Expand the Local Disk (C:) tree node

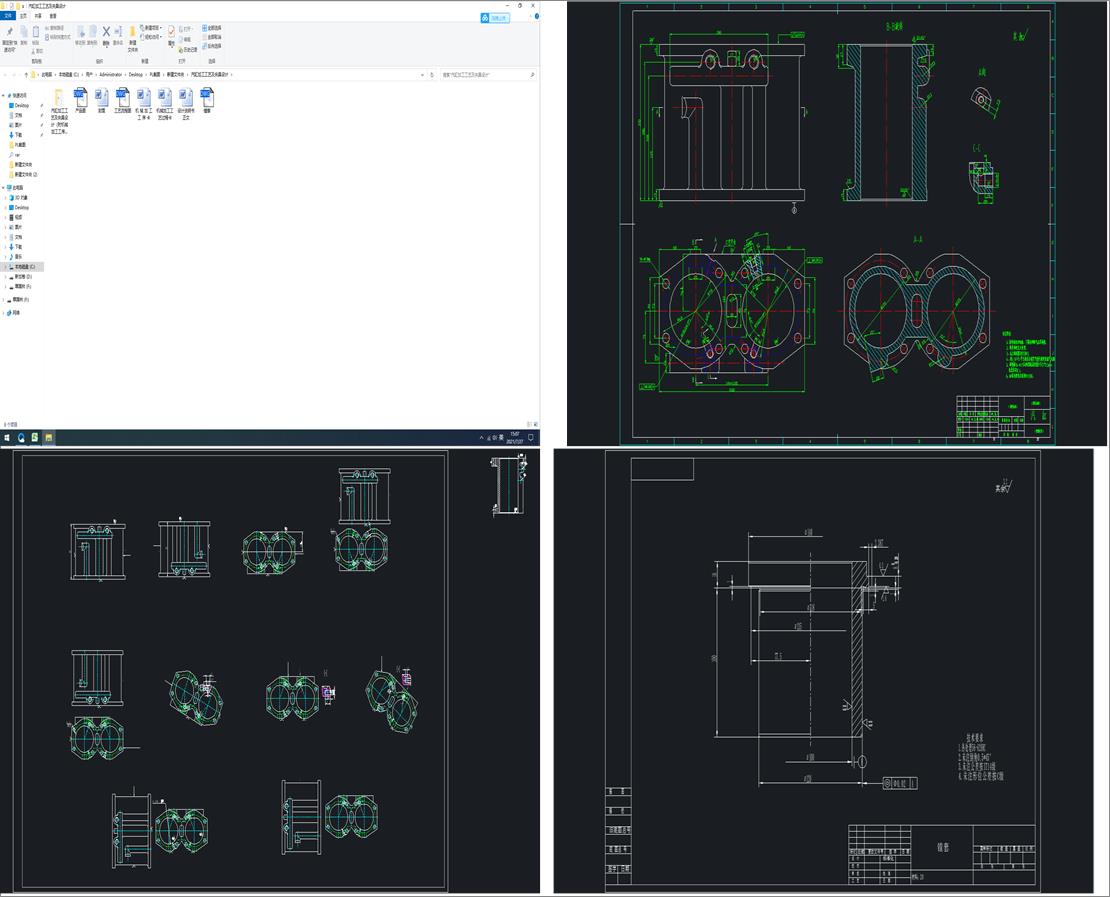[x=4, y=267]
